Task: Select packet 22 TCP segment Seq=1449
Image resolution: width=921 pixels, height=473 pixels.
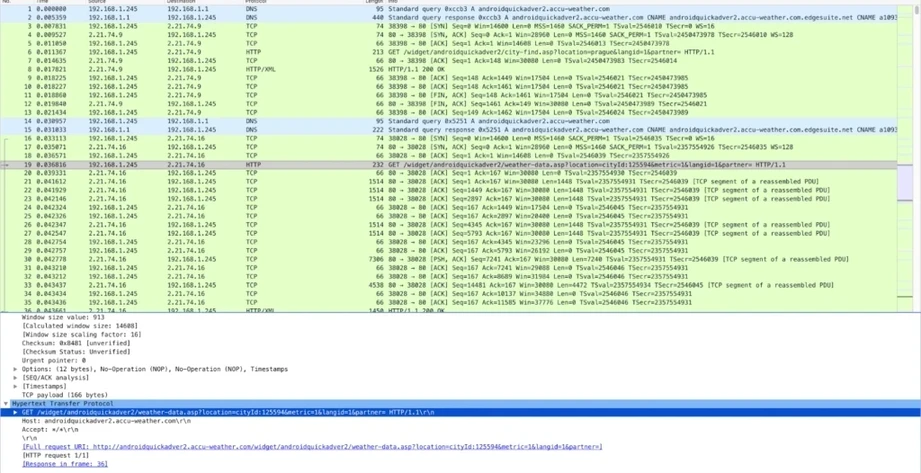Action: 449,190
